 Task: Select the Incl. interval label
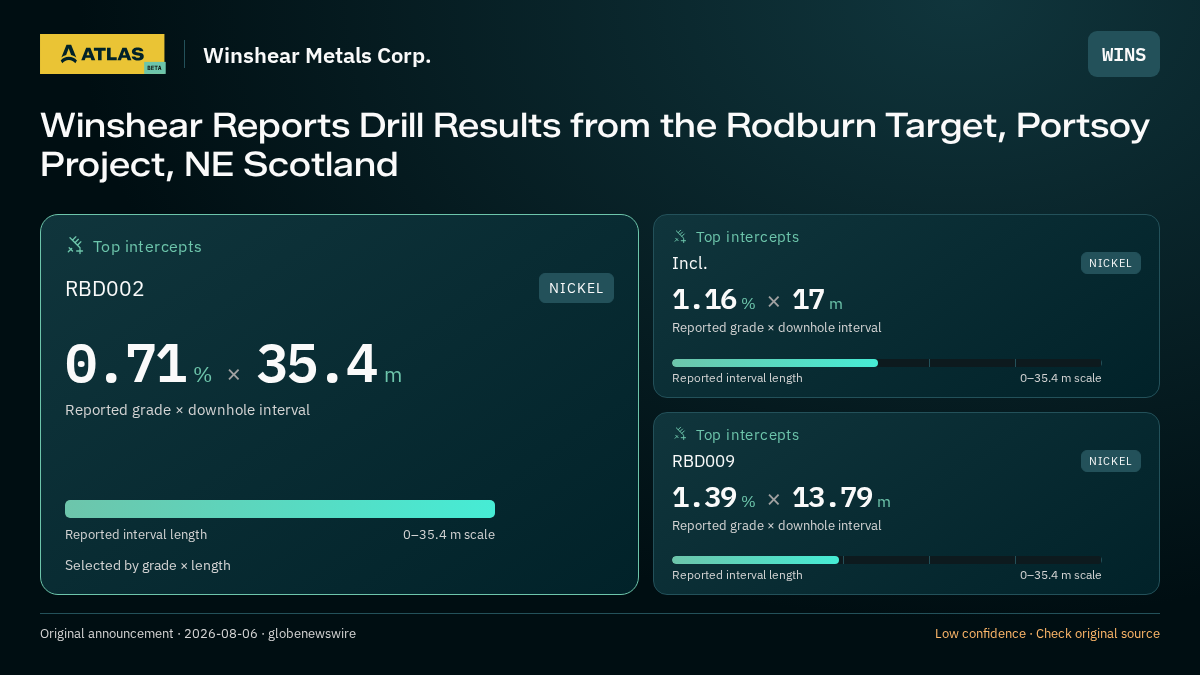tap(690, 263)
